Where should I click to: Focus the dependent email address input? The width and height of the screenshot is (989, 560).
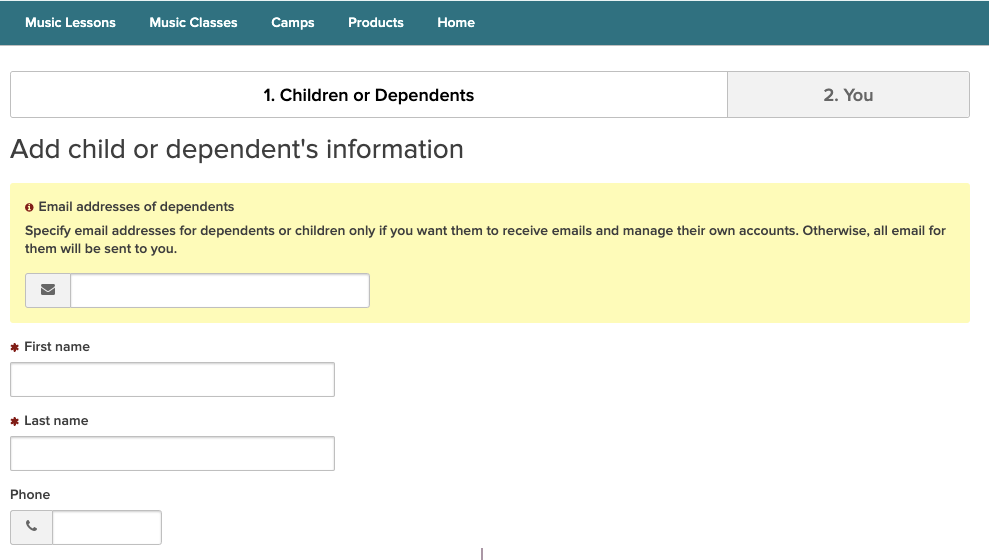pyautogui.click(x=219, y=290)
